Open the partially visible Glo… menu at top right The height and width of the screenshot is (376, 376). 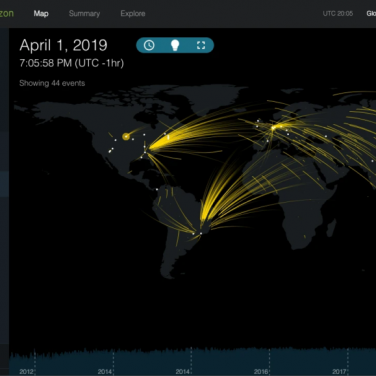point(371,14)
